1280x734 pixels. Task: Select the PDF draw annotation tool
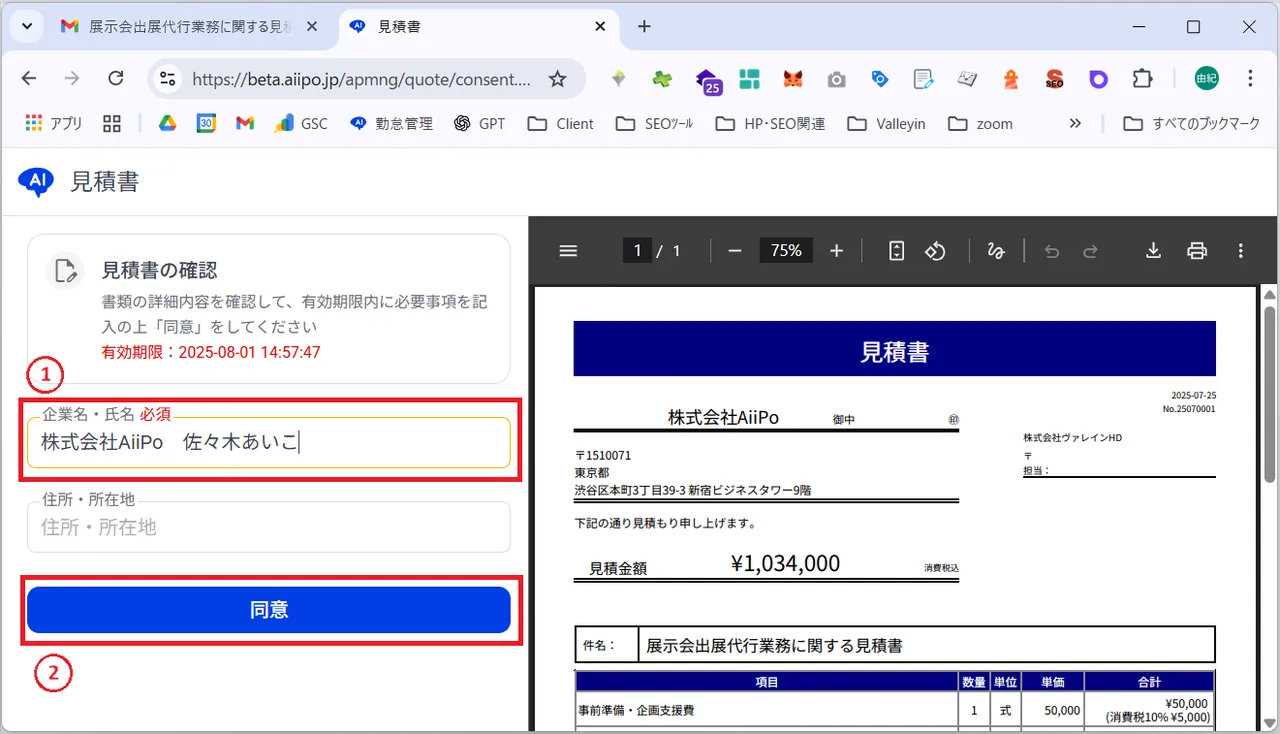tap(996, 251)
